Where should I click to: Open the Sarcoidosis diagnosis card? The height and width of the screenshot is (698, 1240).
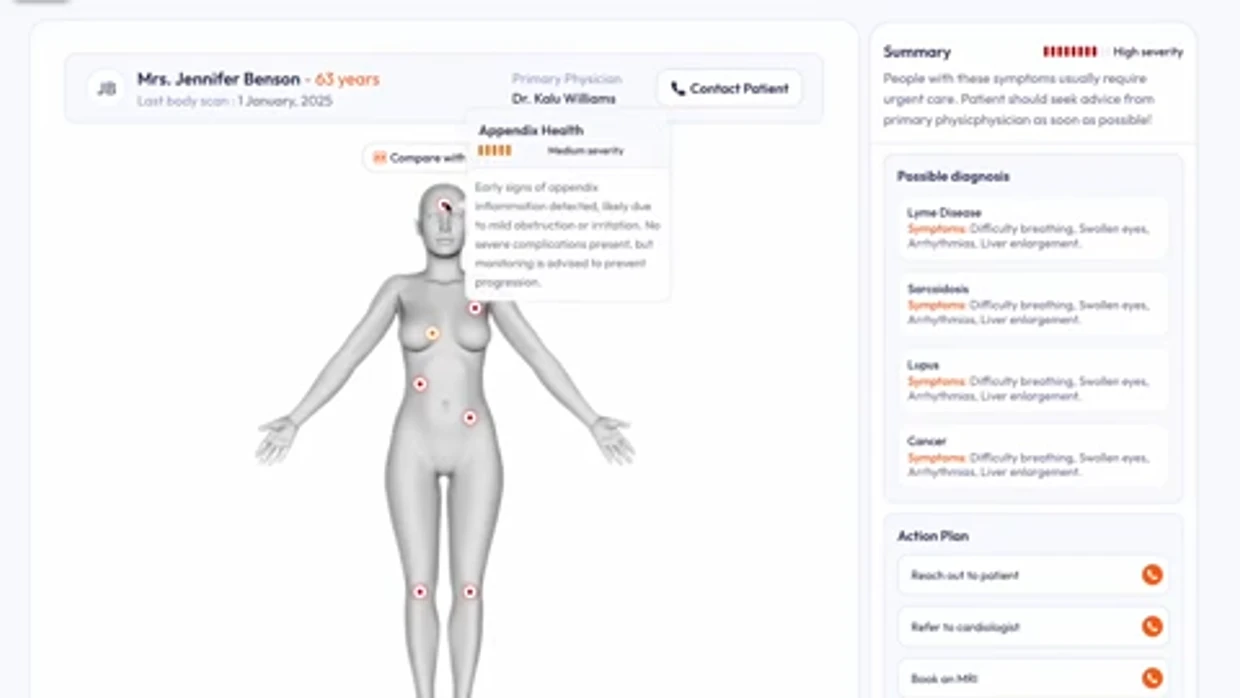(x=1033, y=304)
